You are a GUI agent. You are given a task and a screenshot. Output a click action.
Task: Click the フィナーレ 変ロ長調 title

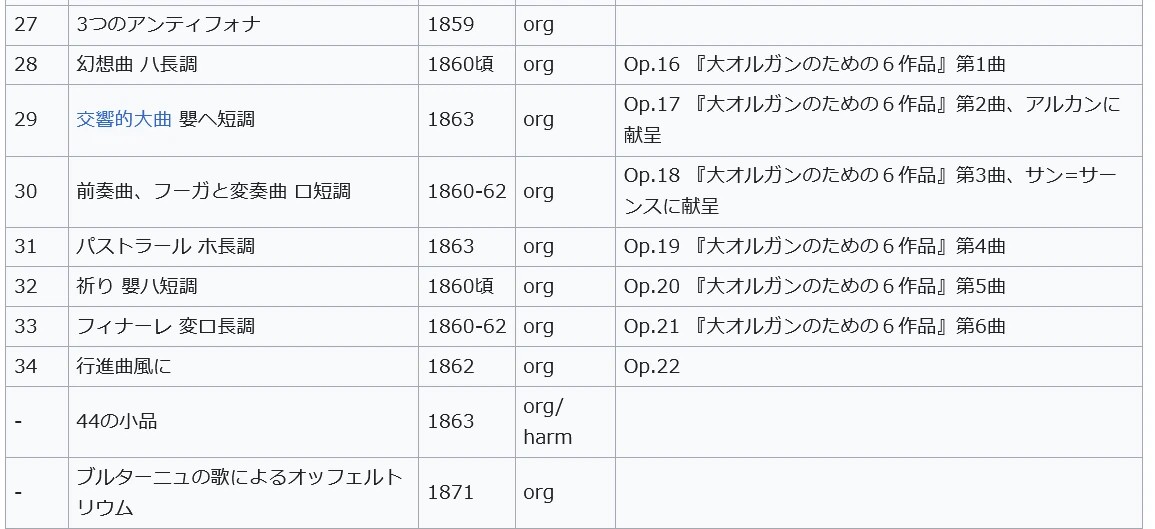pyautogui.click(x=165, y=326)
